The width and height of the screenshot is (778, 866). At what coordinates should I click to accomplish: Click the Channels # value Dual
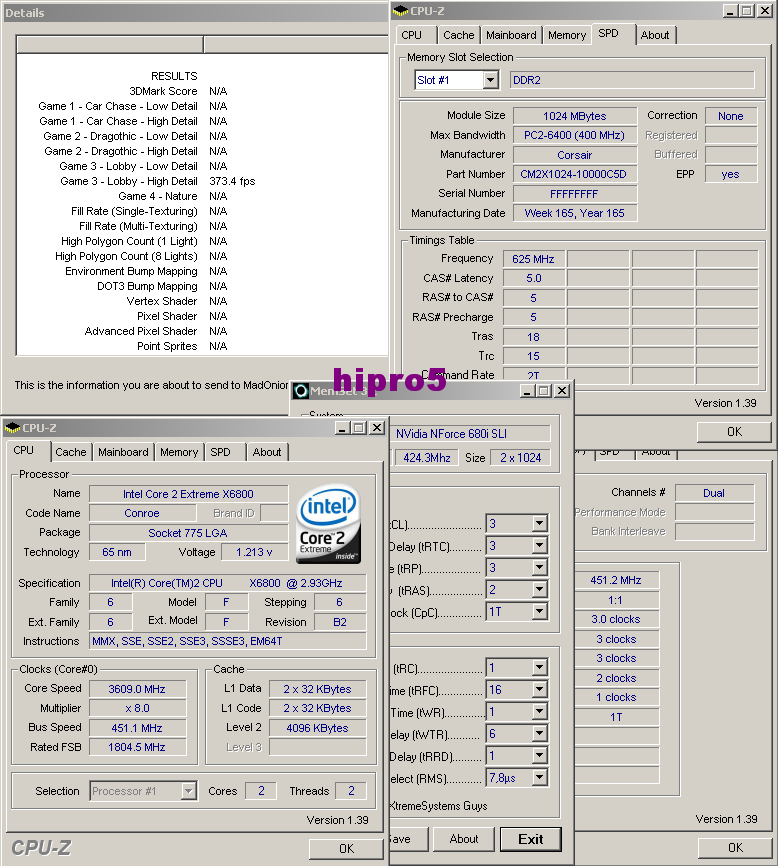tap(714, 493)
